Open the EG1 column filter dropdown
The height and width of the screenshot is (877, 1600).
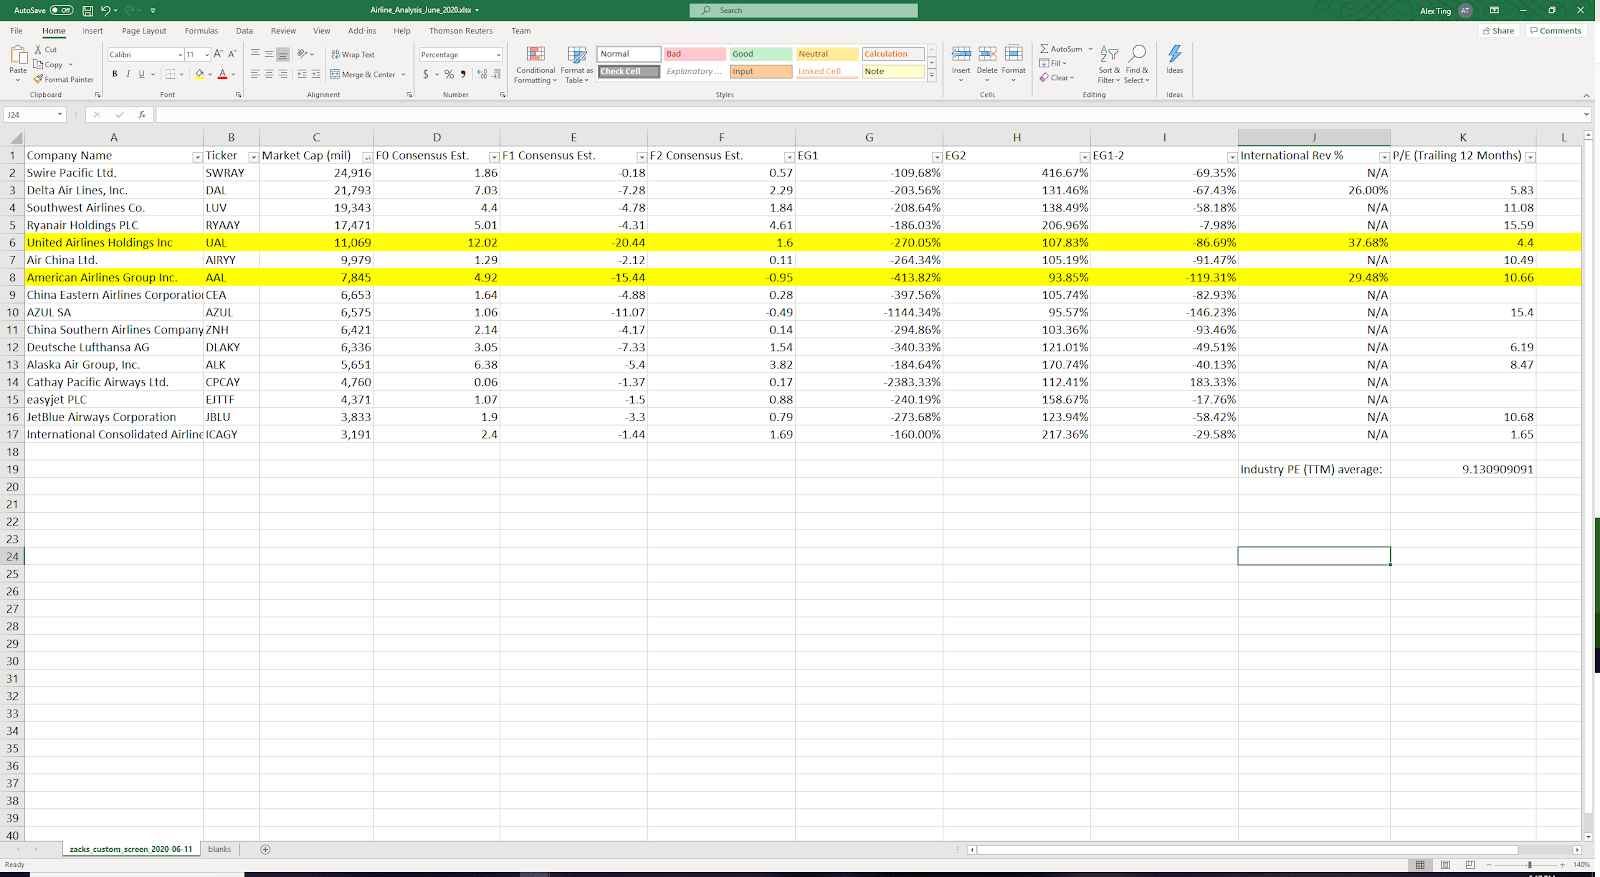(937, 157)
